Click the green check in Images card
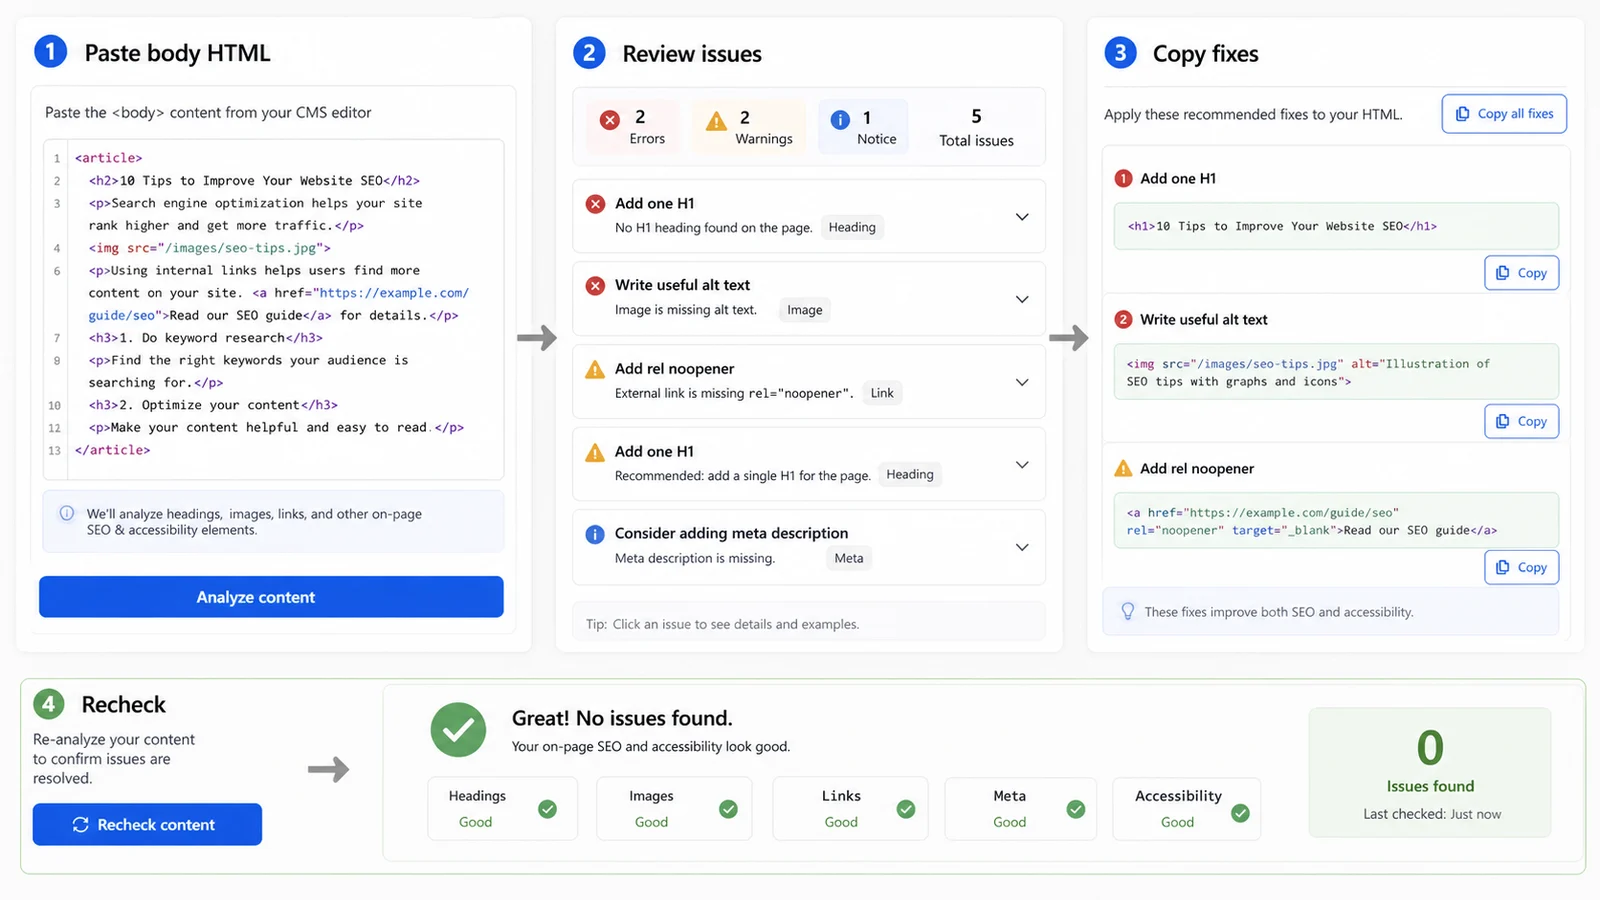This screenshot has height=900, width=1600. pyautogui.click(x=728, y=809)
